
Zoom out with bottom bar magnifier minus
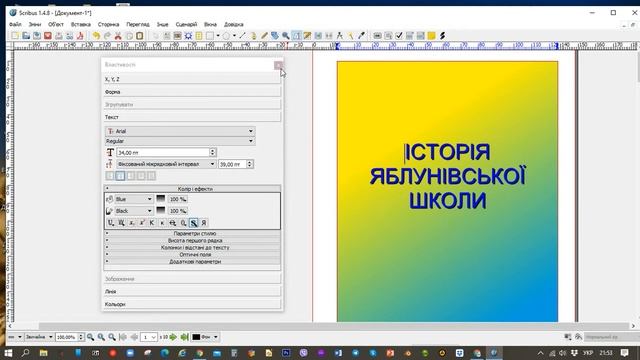point(91,337)
